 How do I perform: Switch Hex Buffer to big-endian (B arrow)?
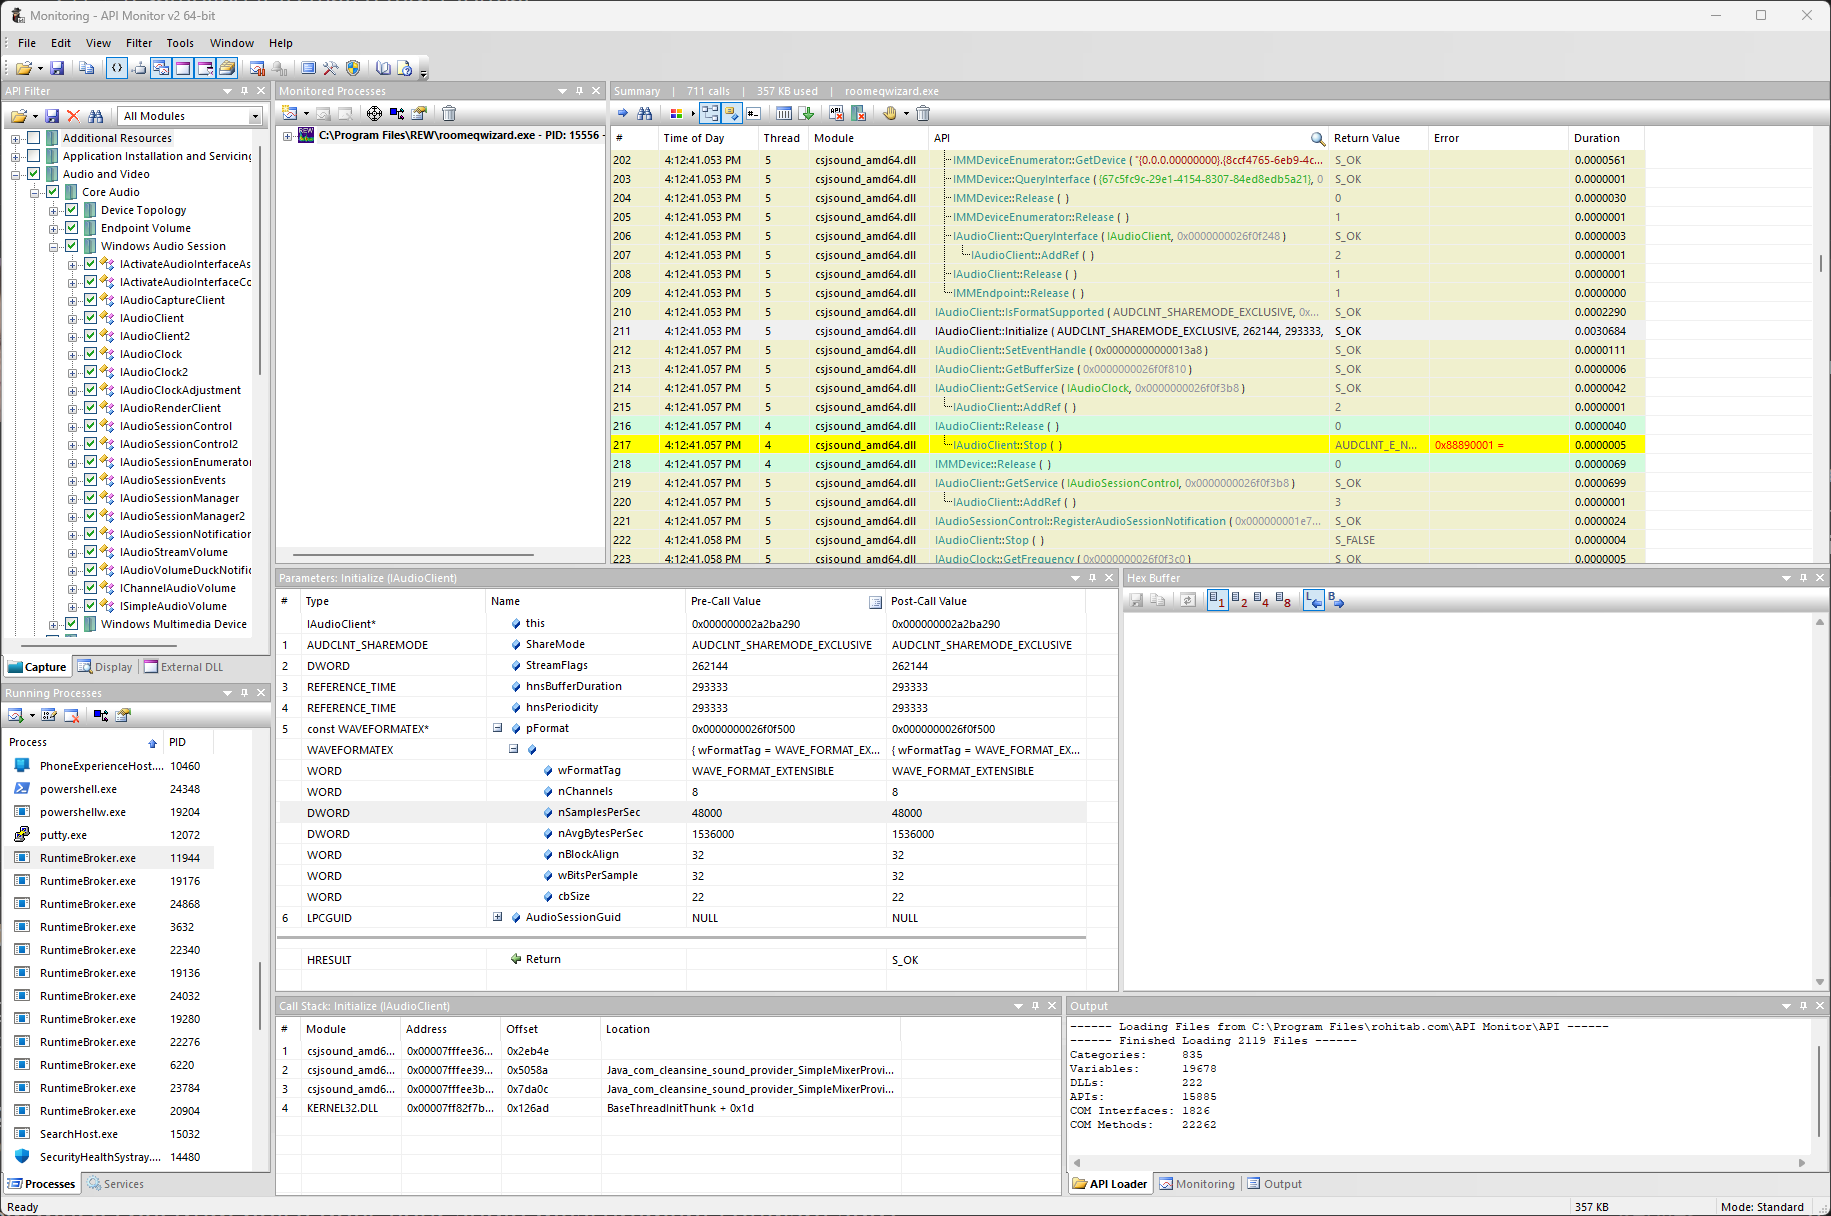point(1336,600)
